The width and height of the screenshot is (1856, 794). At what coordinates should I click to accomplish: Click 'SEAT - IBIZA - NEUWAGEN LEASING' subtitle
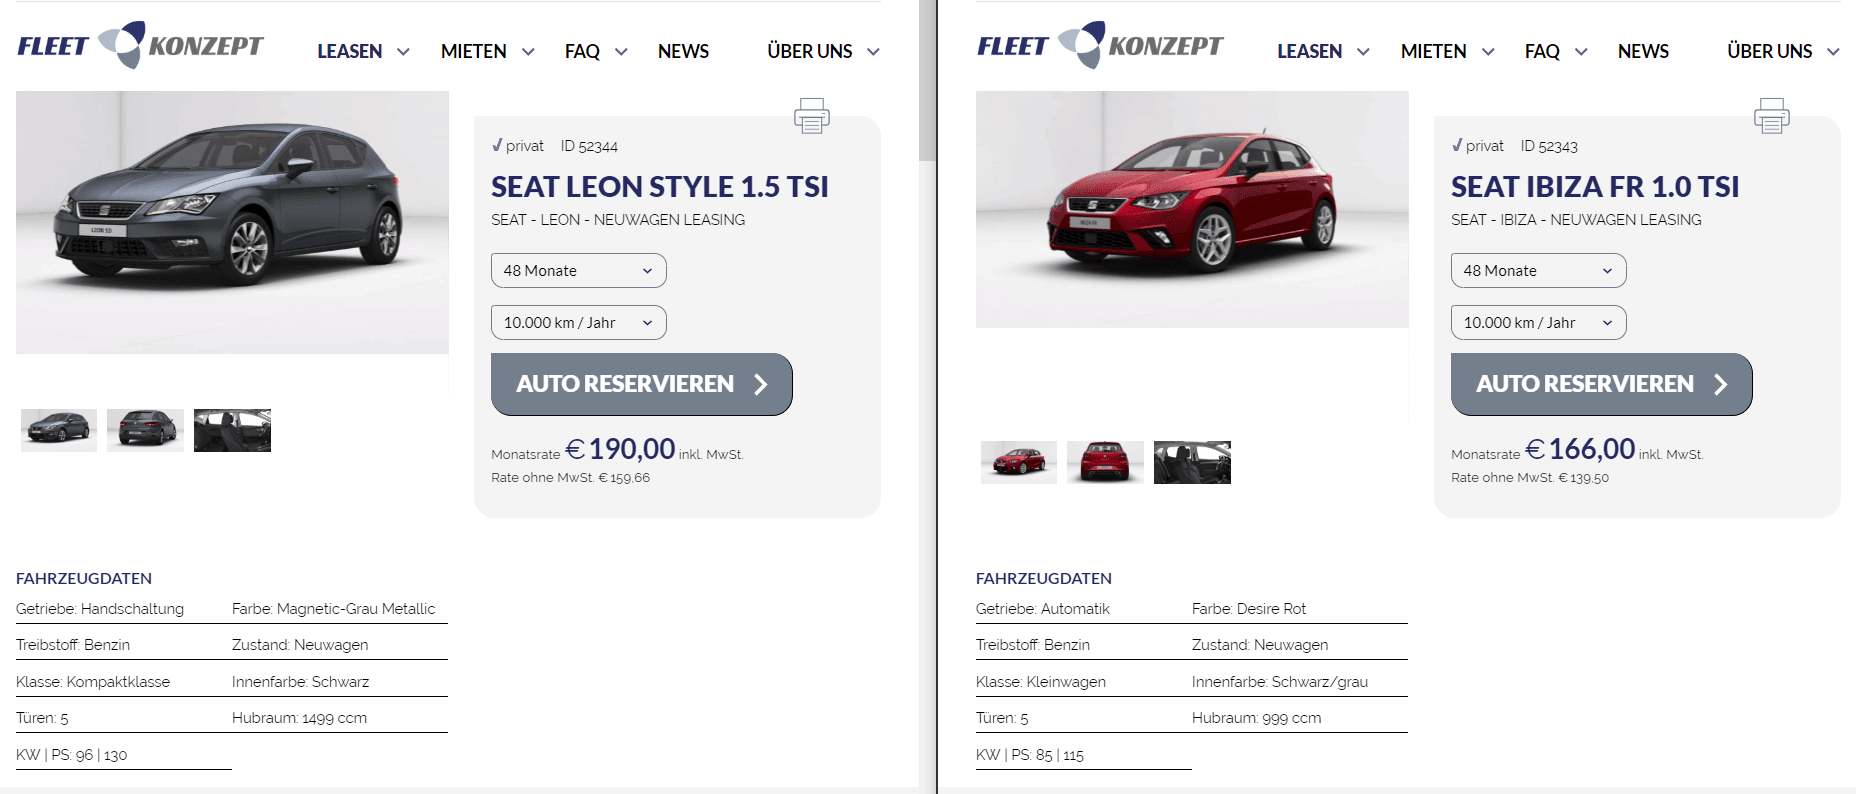(x=1576, y=220)
